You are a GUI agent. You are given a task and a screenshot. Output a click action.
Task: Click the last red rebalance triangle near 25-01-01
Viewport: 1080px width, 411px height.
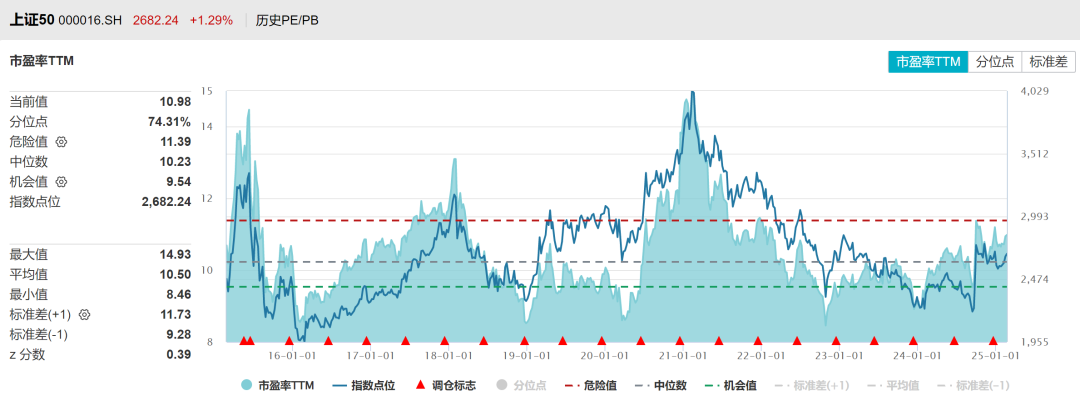992,341
